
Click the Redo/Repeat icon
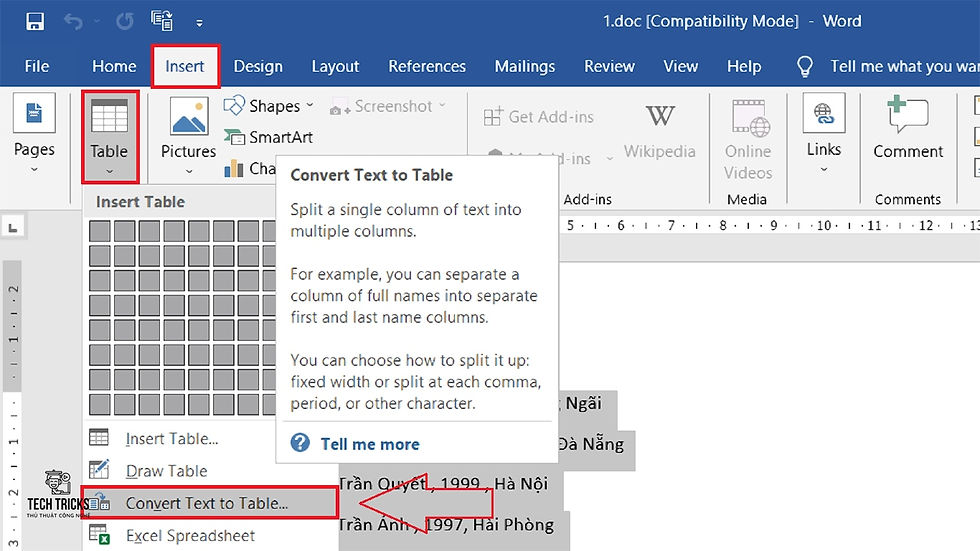coord(125,21)
